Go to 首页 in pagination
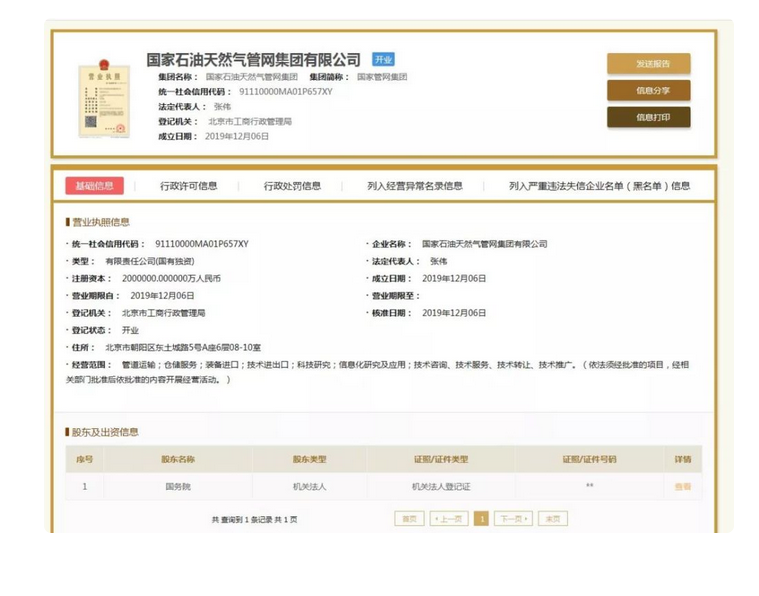 pyautogui.click(x=409, y=519)
